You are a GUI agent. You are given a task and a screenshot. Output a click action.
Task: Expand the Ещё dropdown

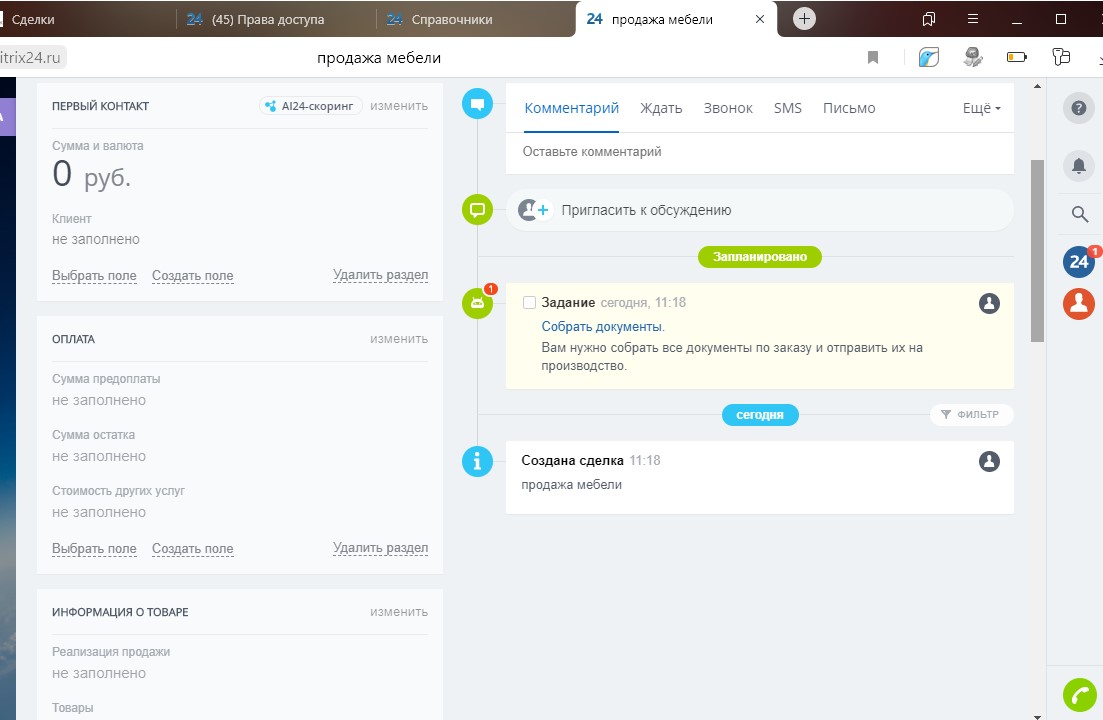tap(981, 108)
